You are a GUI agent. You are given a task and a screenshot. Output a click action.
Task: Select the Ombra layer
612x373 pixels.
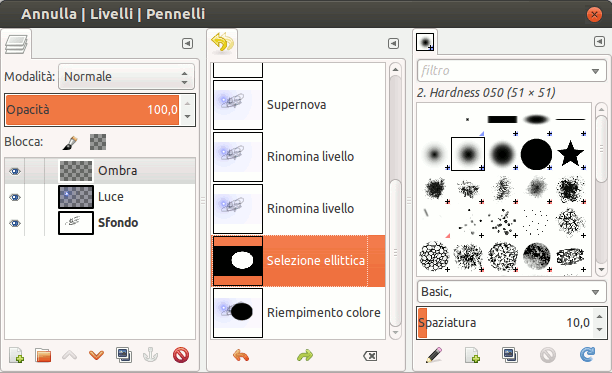pos(100,171)
